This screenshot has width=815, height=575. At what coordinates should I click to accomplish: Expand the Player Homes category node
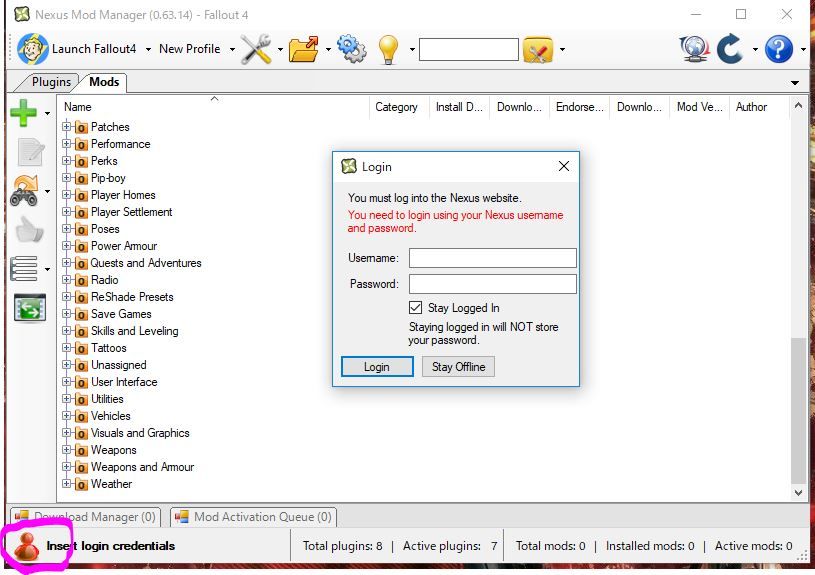67,195
